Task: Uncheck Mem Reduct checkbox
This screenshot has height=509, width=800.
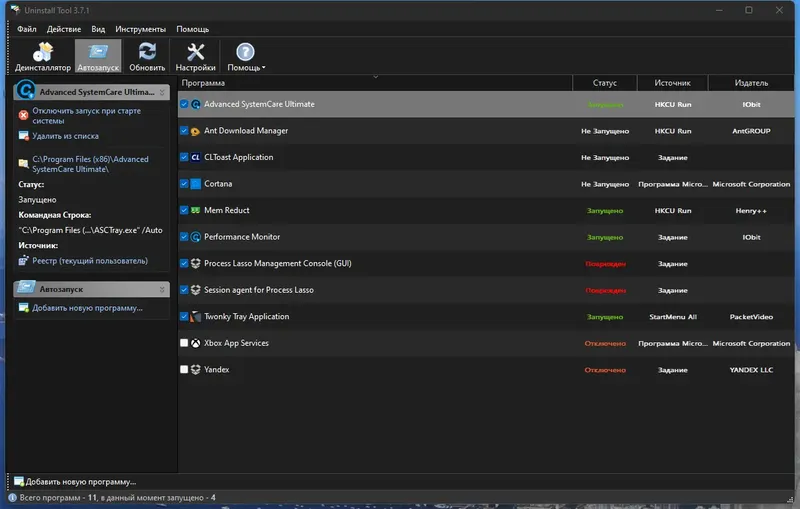Action: (184, 210)
